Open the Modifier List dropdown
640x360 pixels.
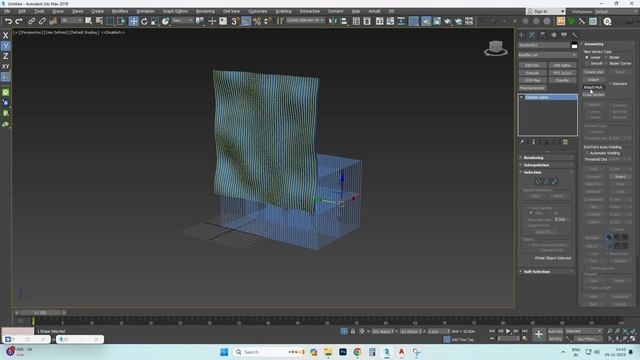click(x=547, y=55)
